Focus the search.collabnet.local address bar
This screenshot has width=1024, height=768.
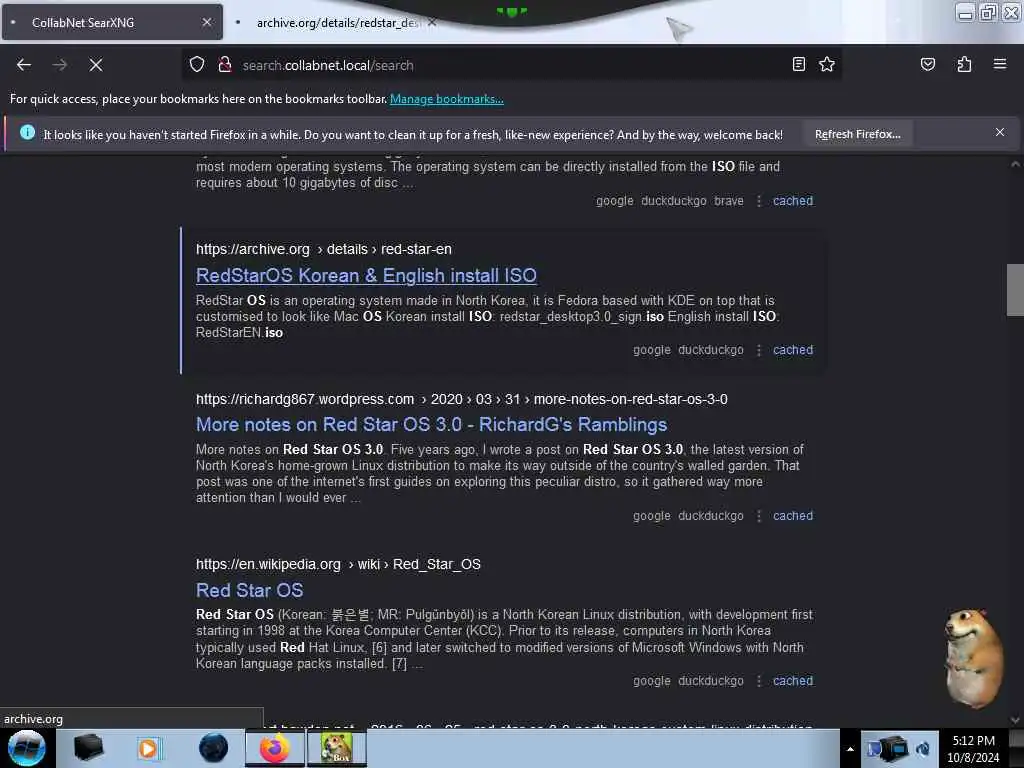(x=509, y=65)
